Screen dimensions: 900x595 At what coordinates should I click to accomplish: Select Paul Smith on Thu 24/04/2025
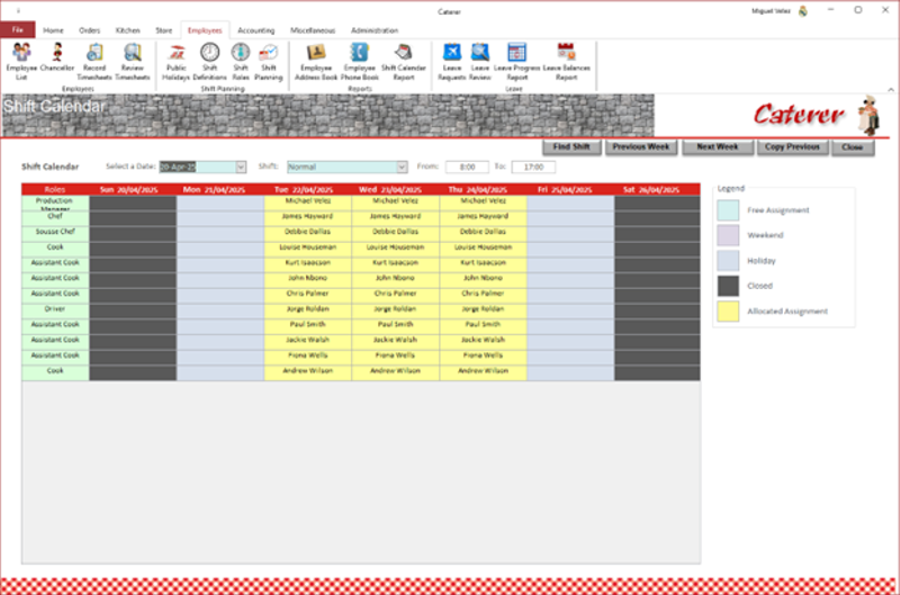(x=483, y=326)
